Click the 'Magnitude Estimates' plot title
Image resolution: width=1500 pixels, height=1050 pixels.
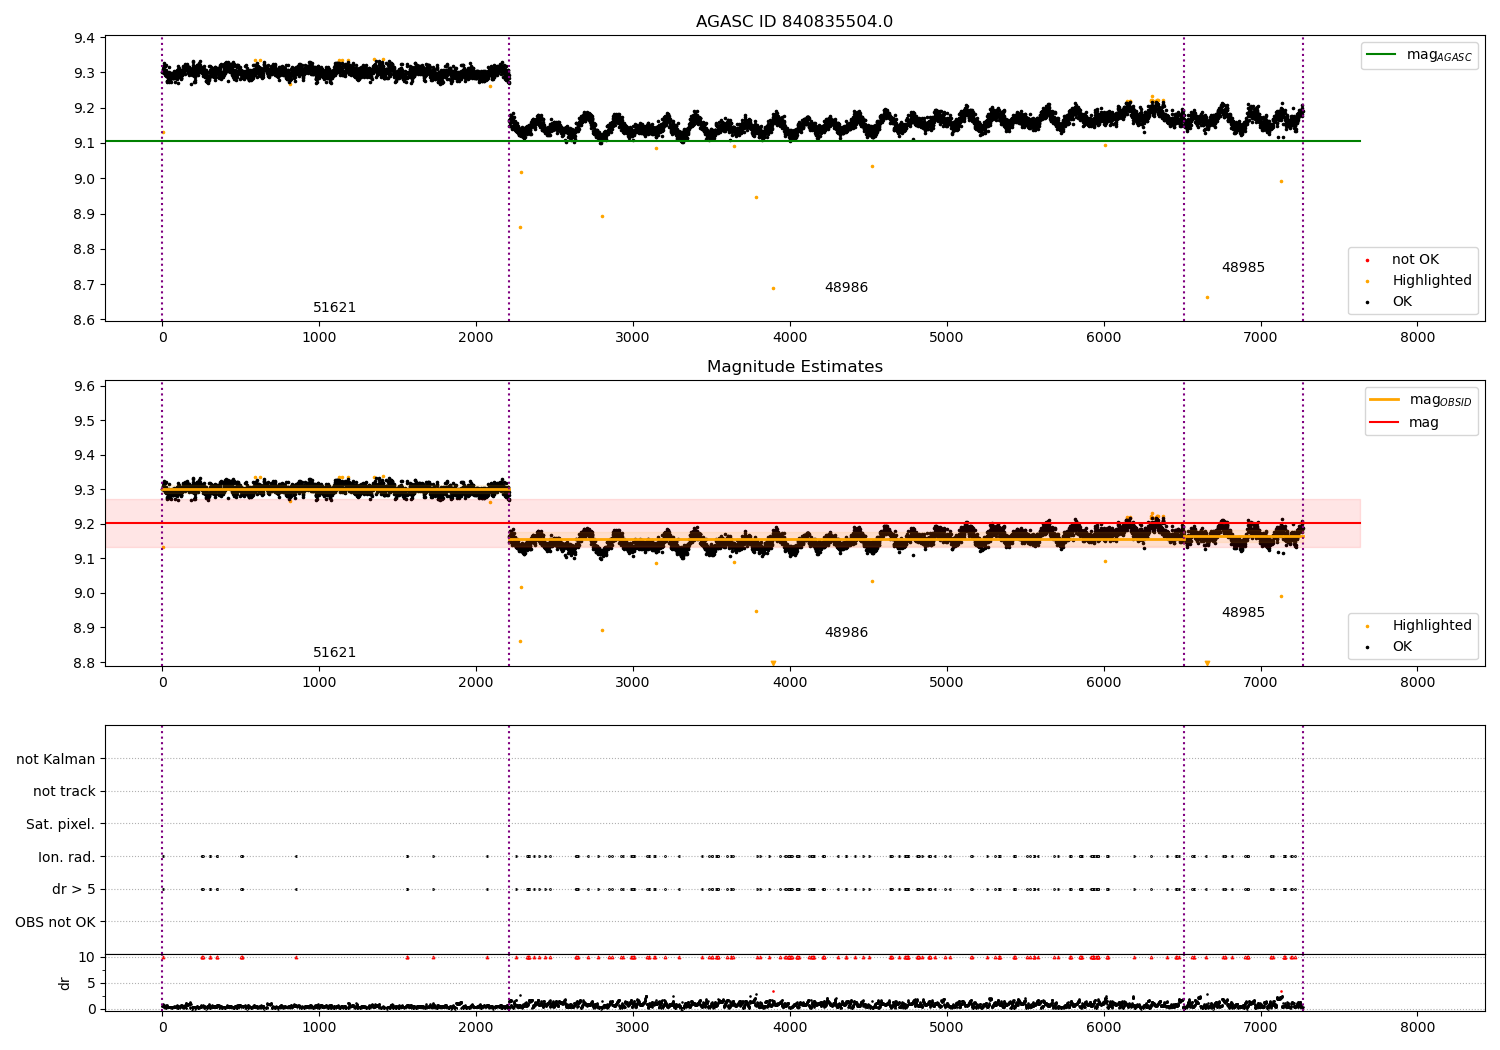(x=794, y=367)
